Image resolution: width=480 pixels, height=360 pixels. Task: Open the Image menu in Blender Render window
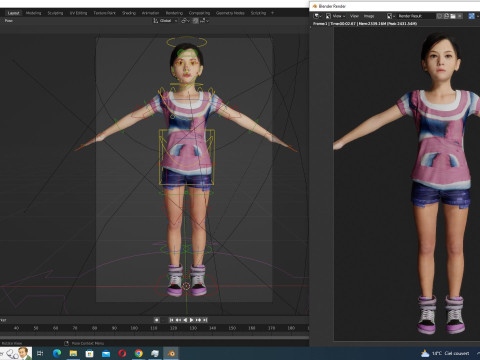[x=369, y=16]
